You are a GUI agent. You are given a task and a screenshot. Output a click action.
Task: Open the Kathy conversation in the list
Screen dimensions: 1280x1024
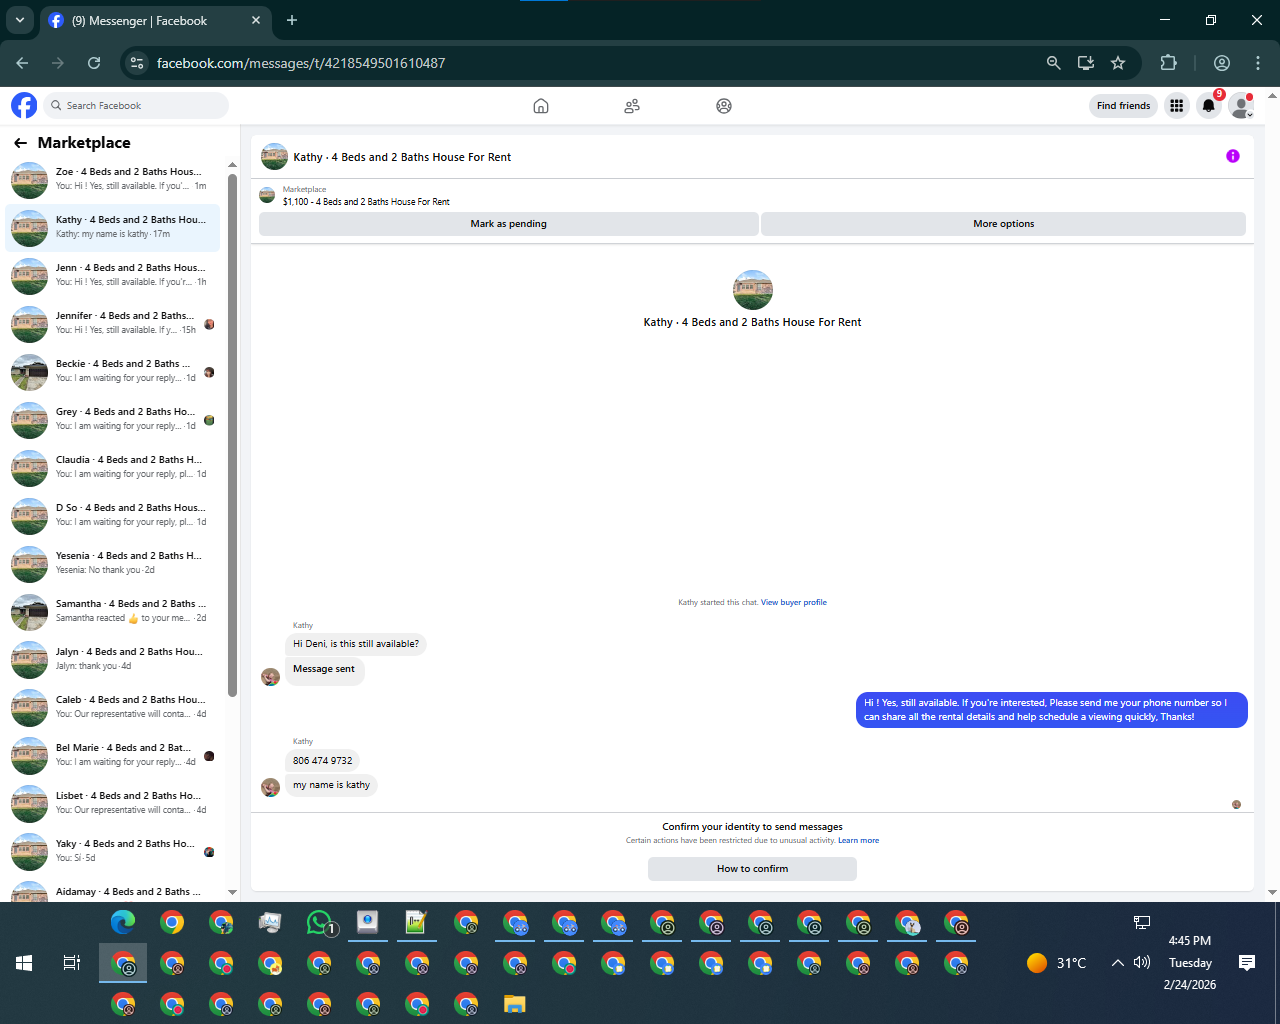click(112, 228)
